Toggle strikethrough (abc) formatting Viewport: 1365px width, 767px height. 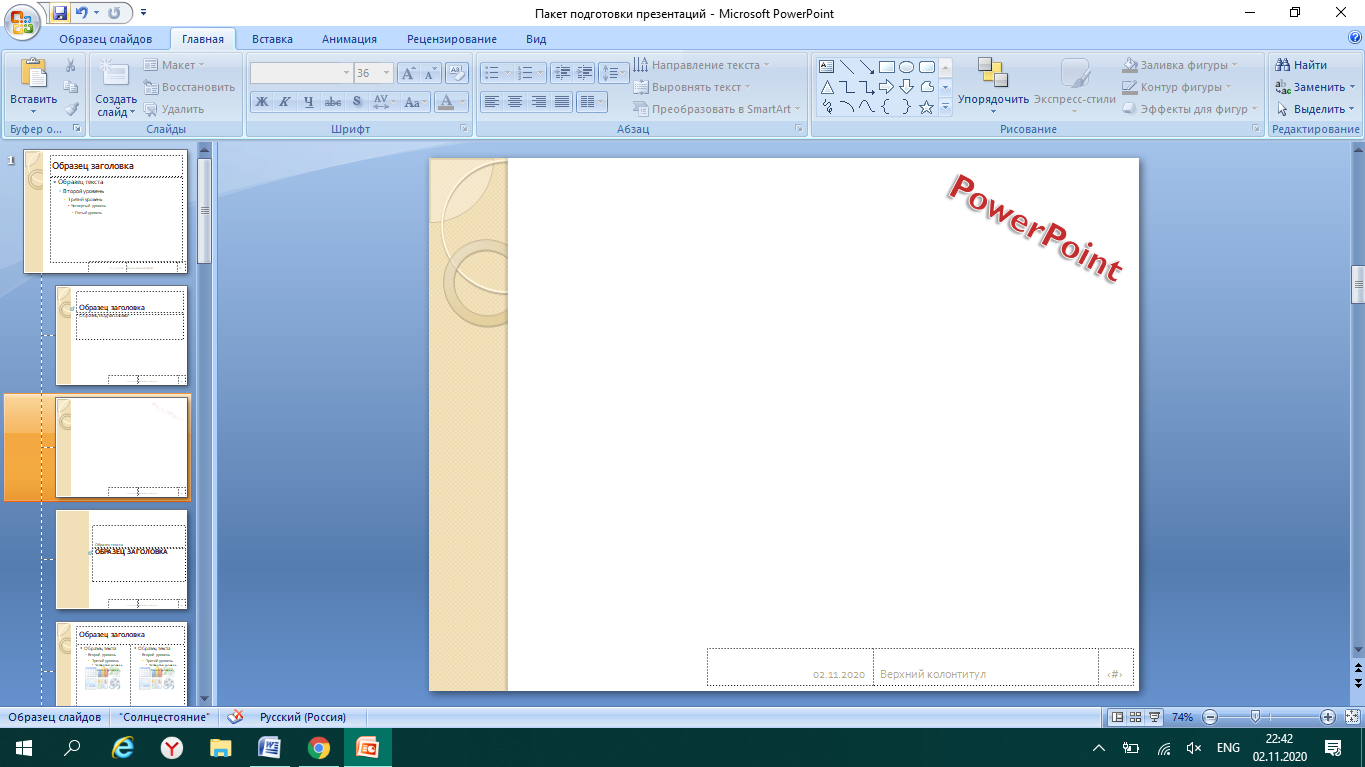tap(333, 102)
